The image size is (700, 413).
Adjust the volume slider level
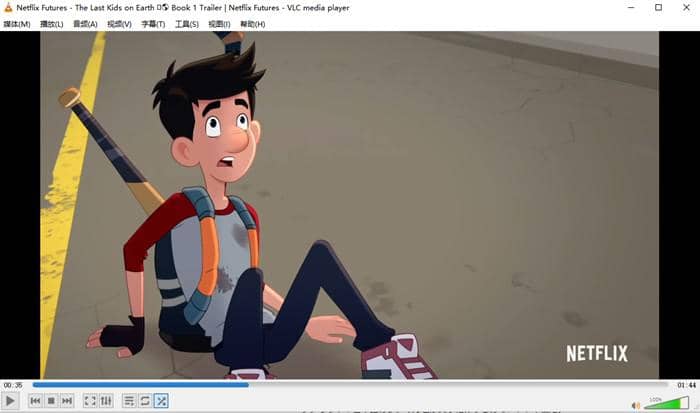(667, 403)
